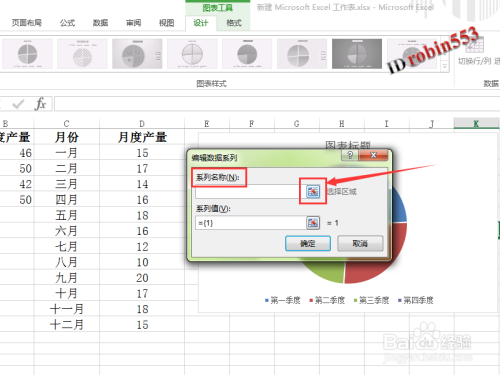Click the formula bar input area
Screen dimensions: 500x375
coord(277,104)
